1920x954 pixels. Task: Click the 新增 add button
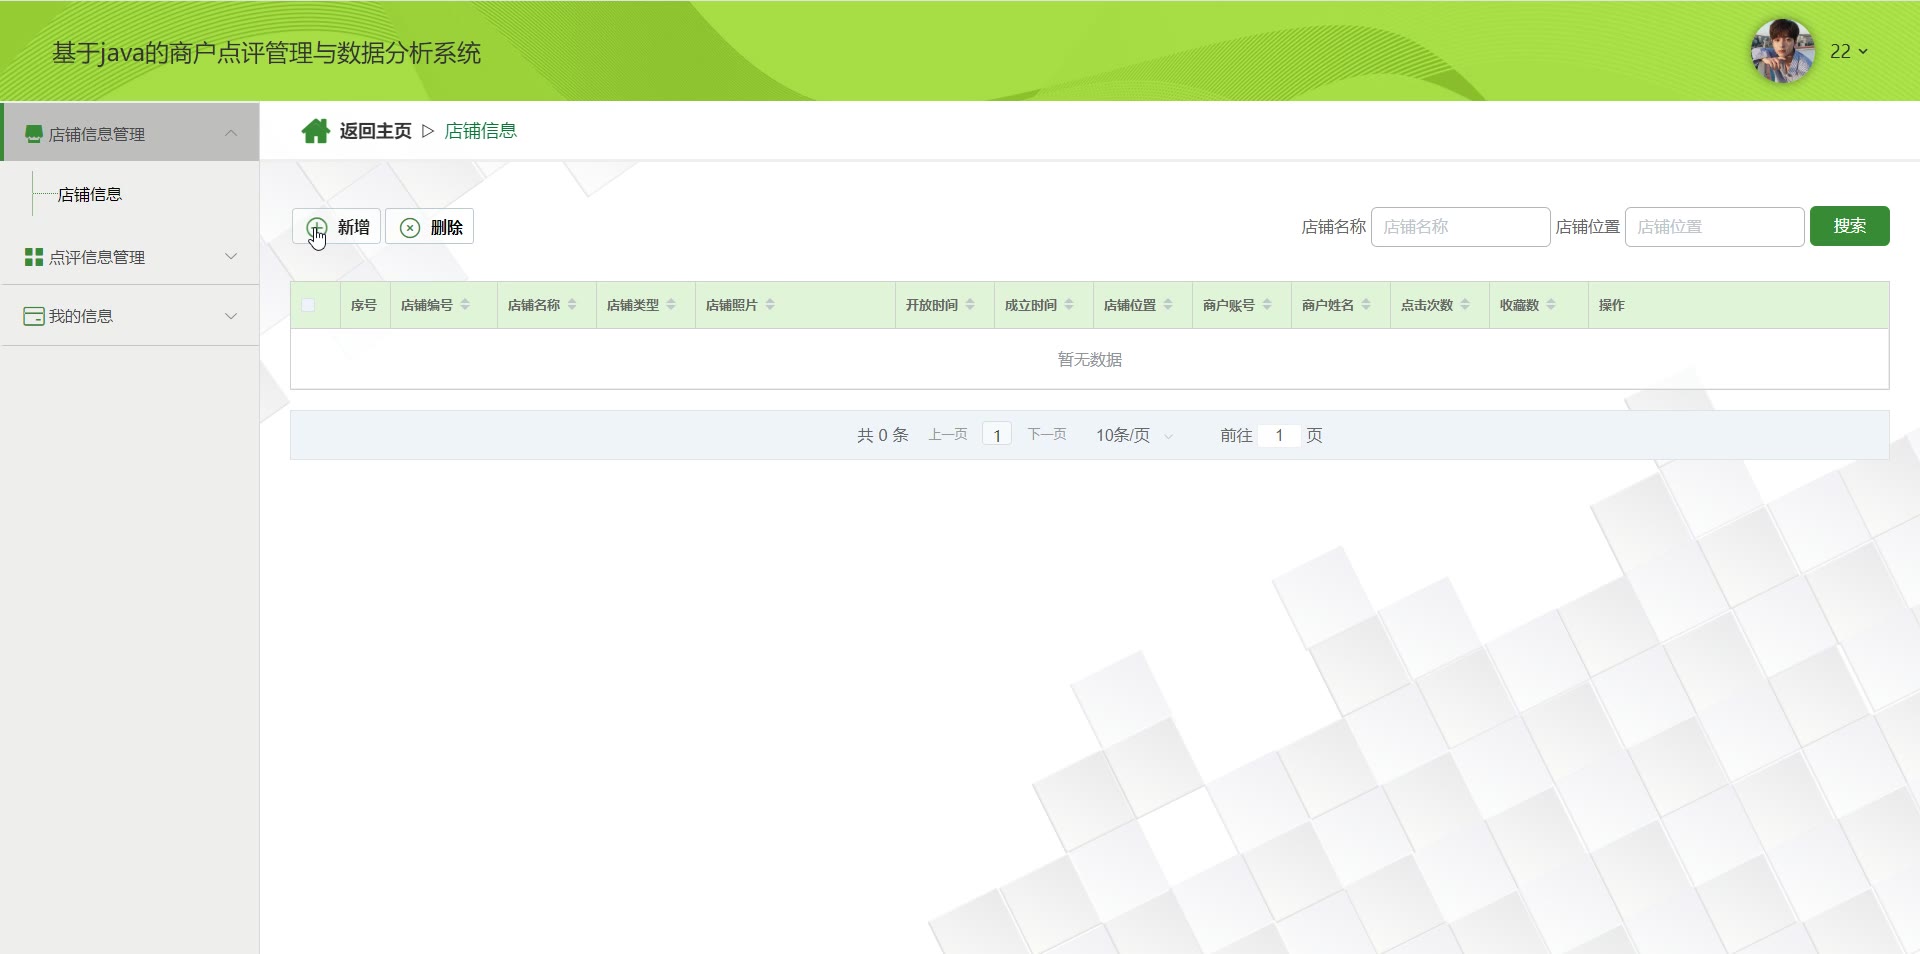pos(336,227)
